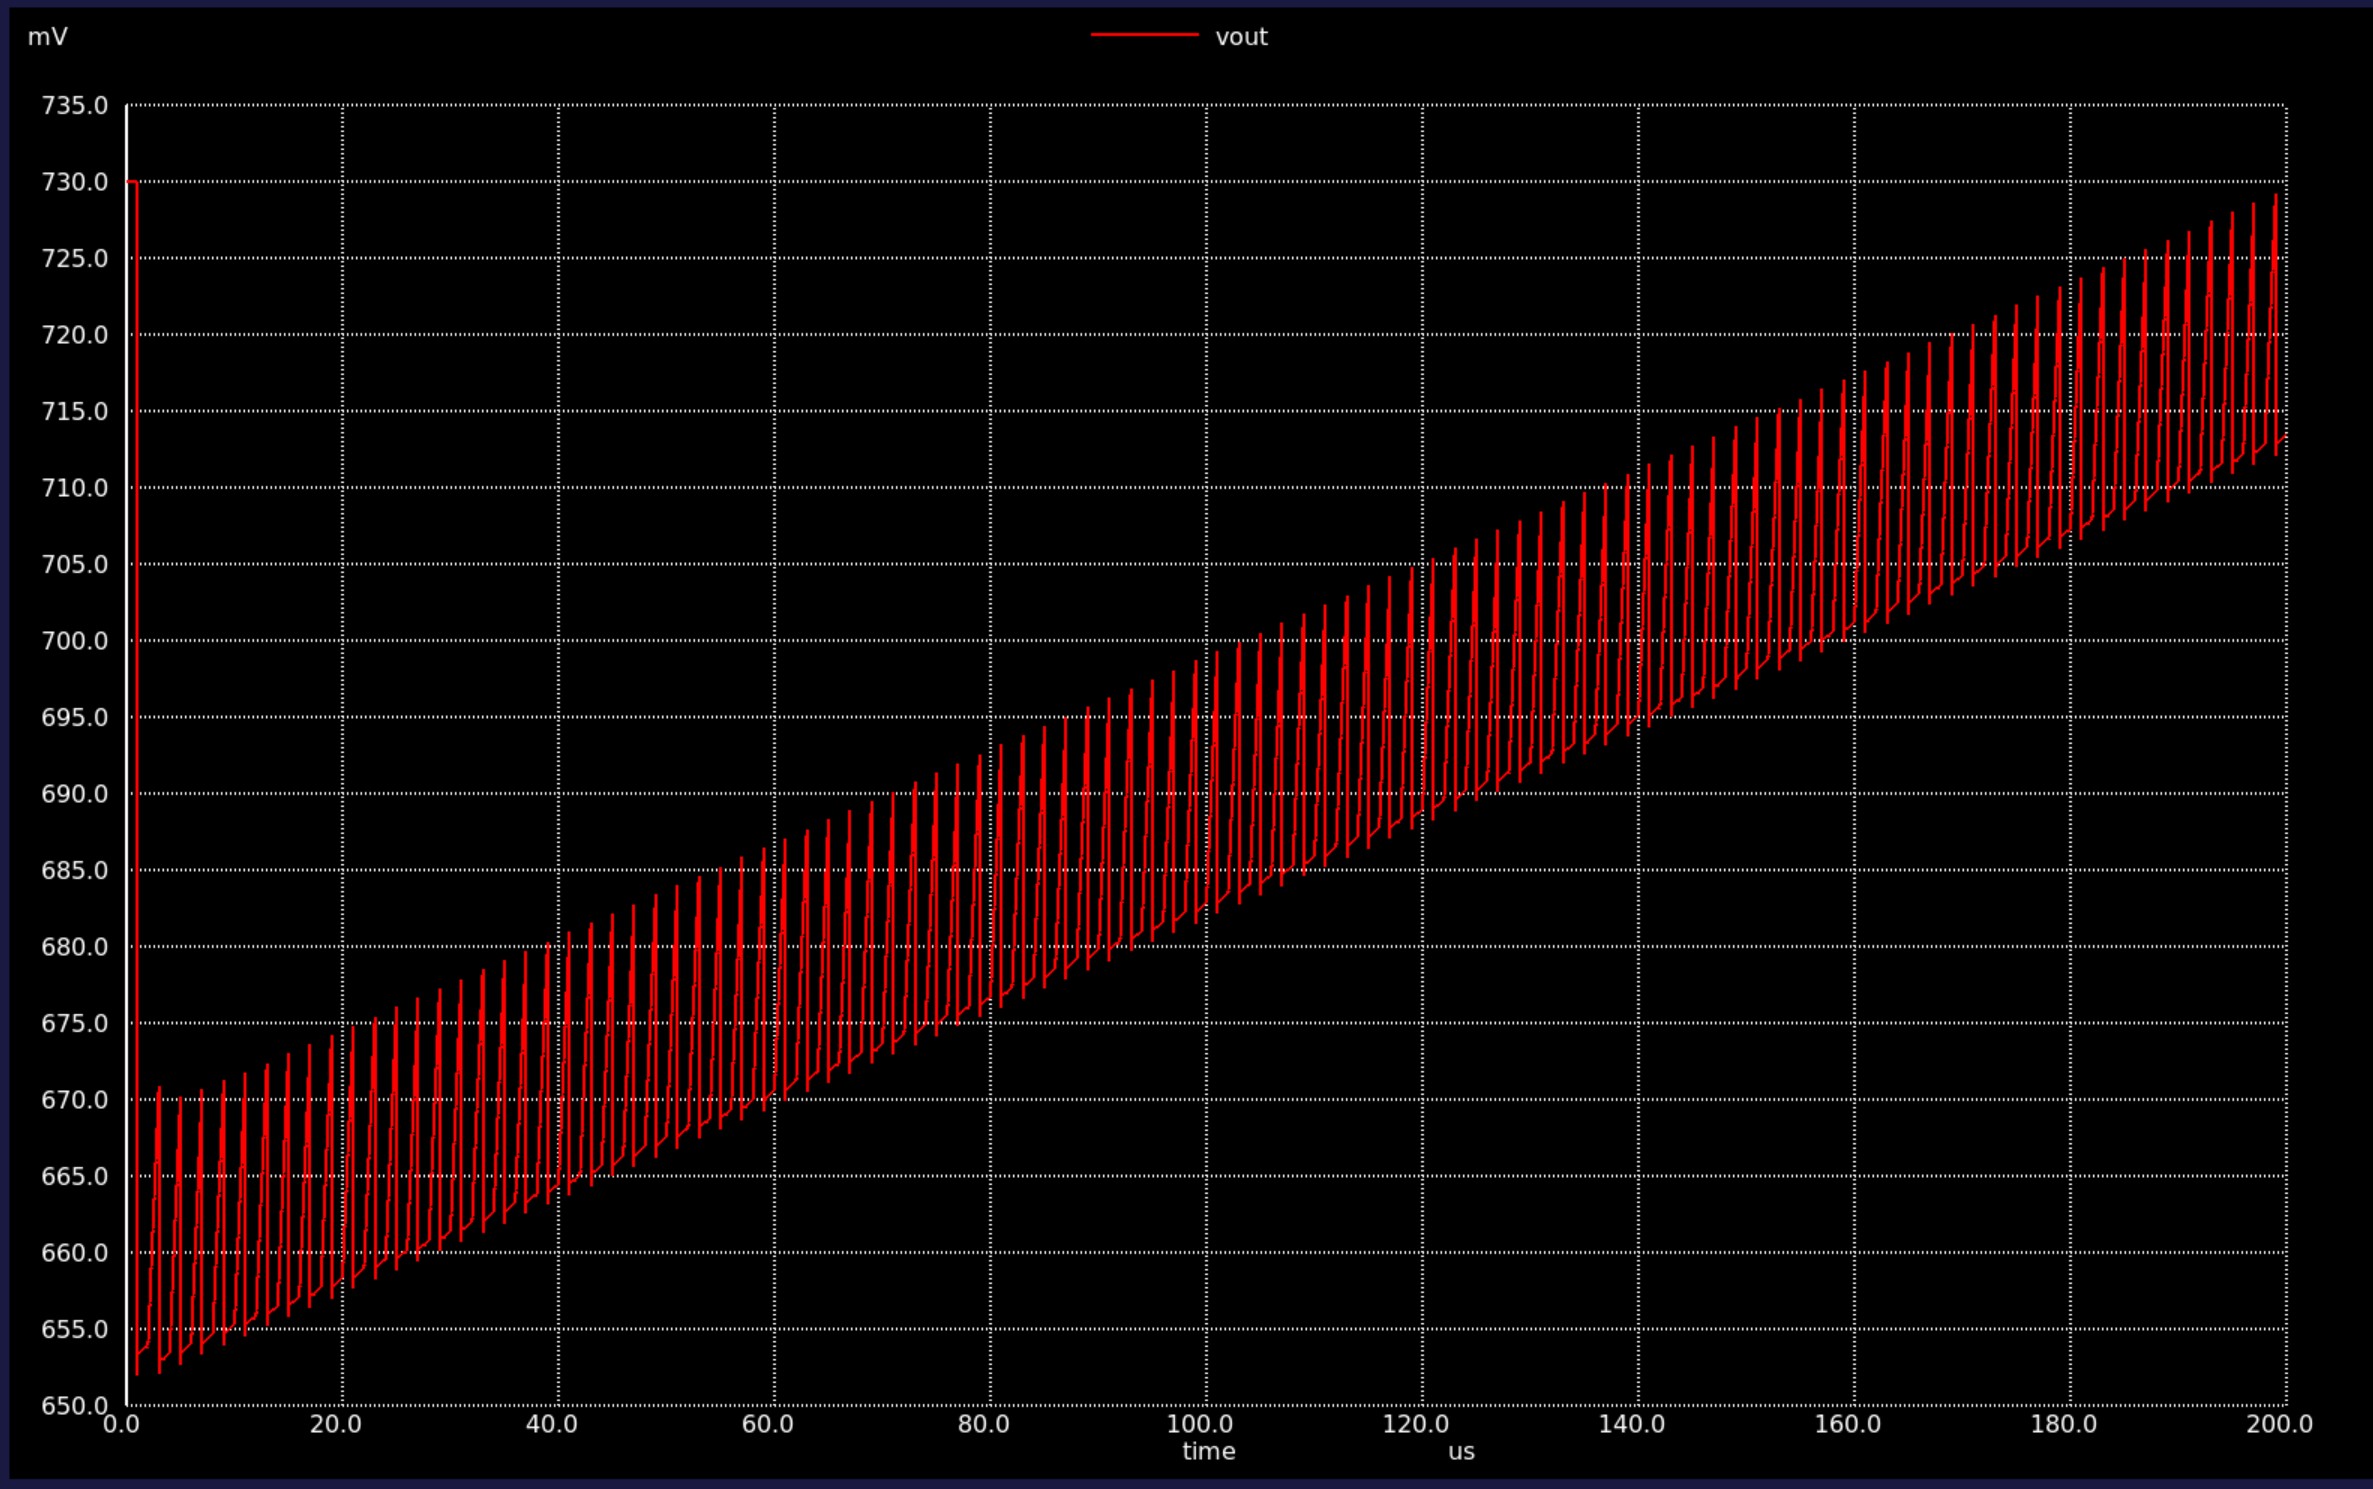Image resolution: width=2373 pixels, height=1489 pixels.
Task: Click the 690.0 y-axis tick label
Action: point(74,794)
